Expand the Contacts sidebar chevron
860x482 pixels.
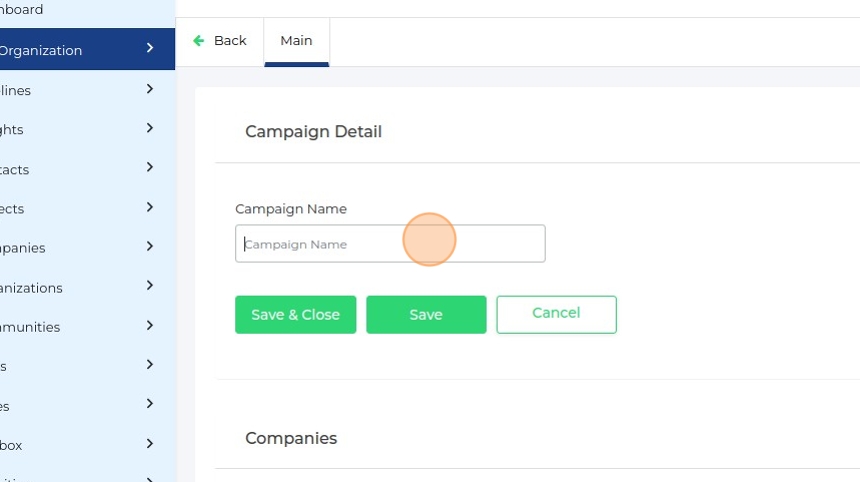pyautogui.click(x=150, y=168)
